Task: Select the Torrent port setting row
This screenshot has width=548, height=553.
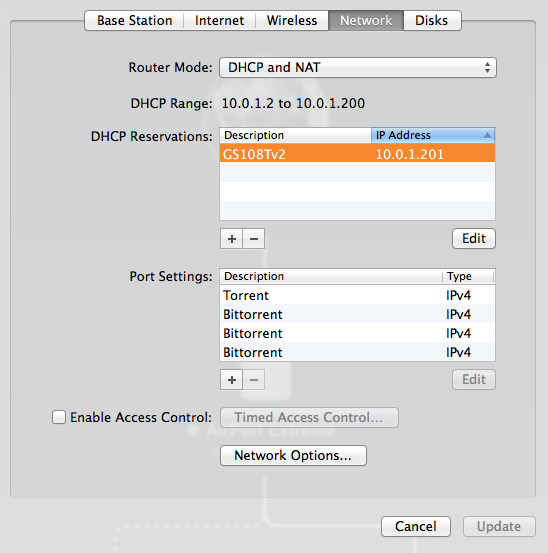Action: (x=357, y=295)
